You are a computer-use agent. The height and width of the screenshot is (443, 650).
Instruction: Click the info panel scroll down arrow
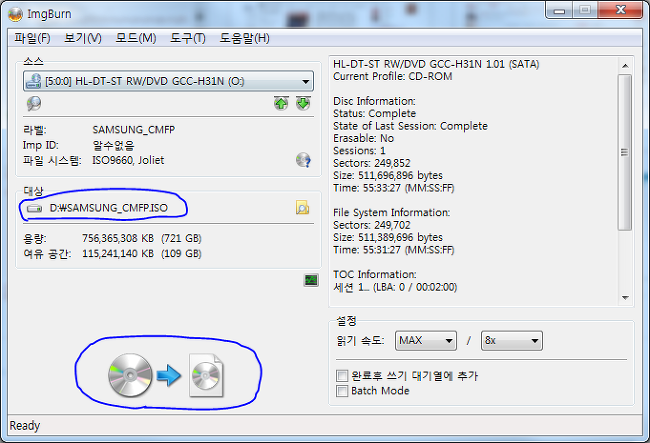(625, 298)
